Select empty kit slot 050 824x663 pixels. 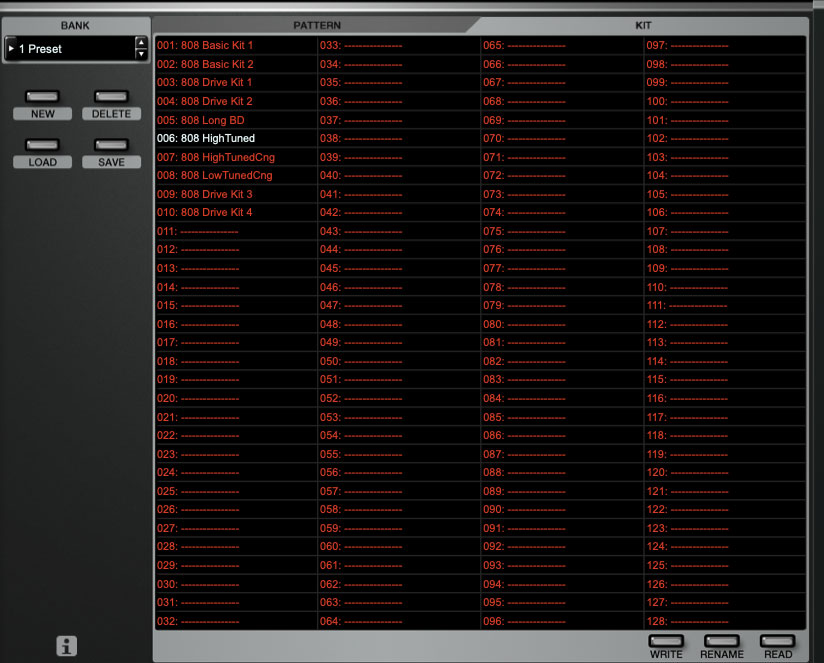coord(399,361)
